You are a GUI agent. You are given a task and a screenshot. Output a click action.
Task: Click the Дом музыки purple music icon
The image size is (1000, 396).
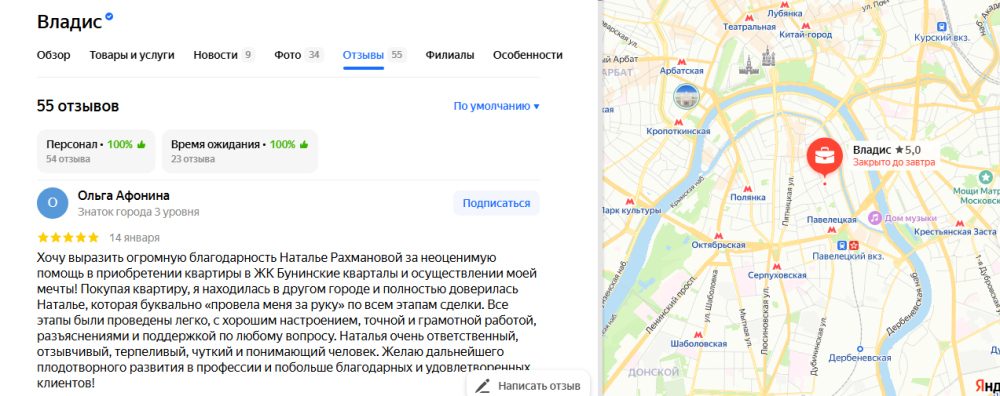[x=874, y=218]
